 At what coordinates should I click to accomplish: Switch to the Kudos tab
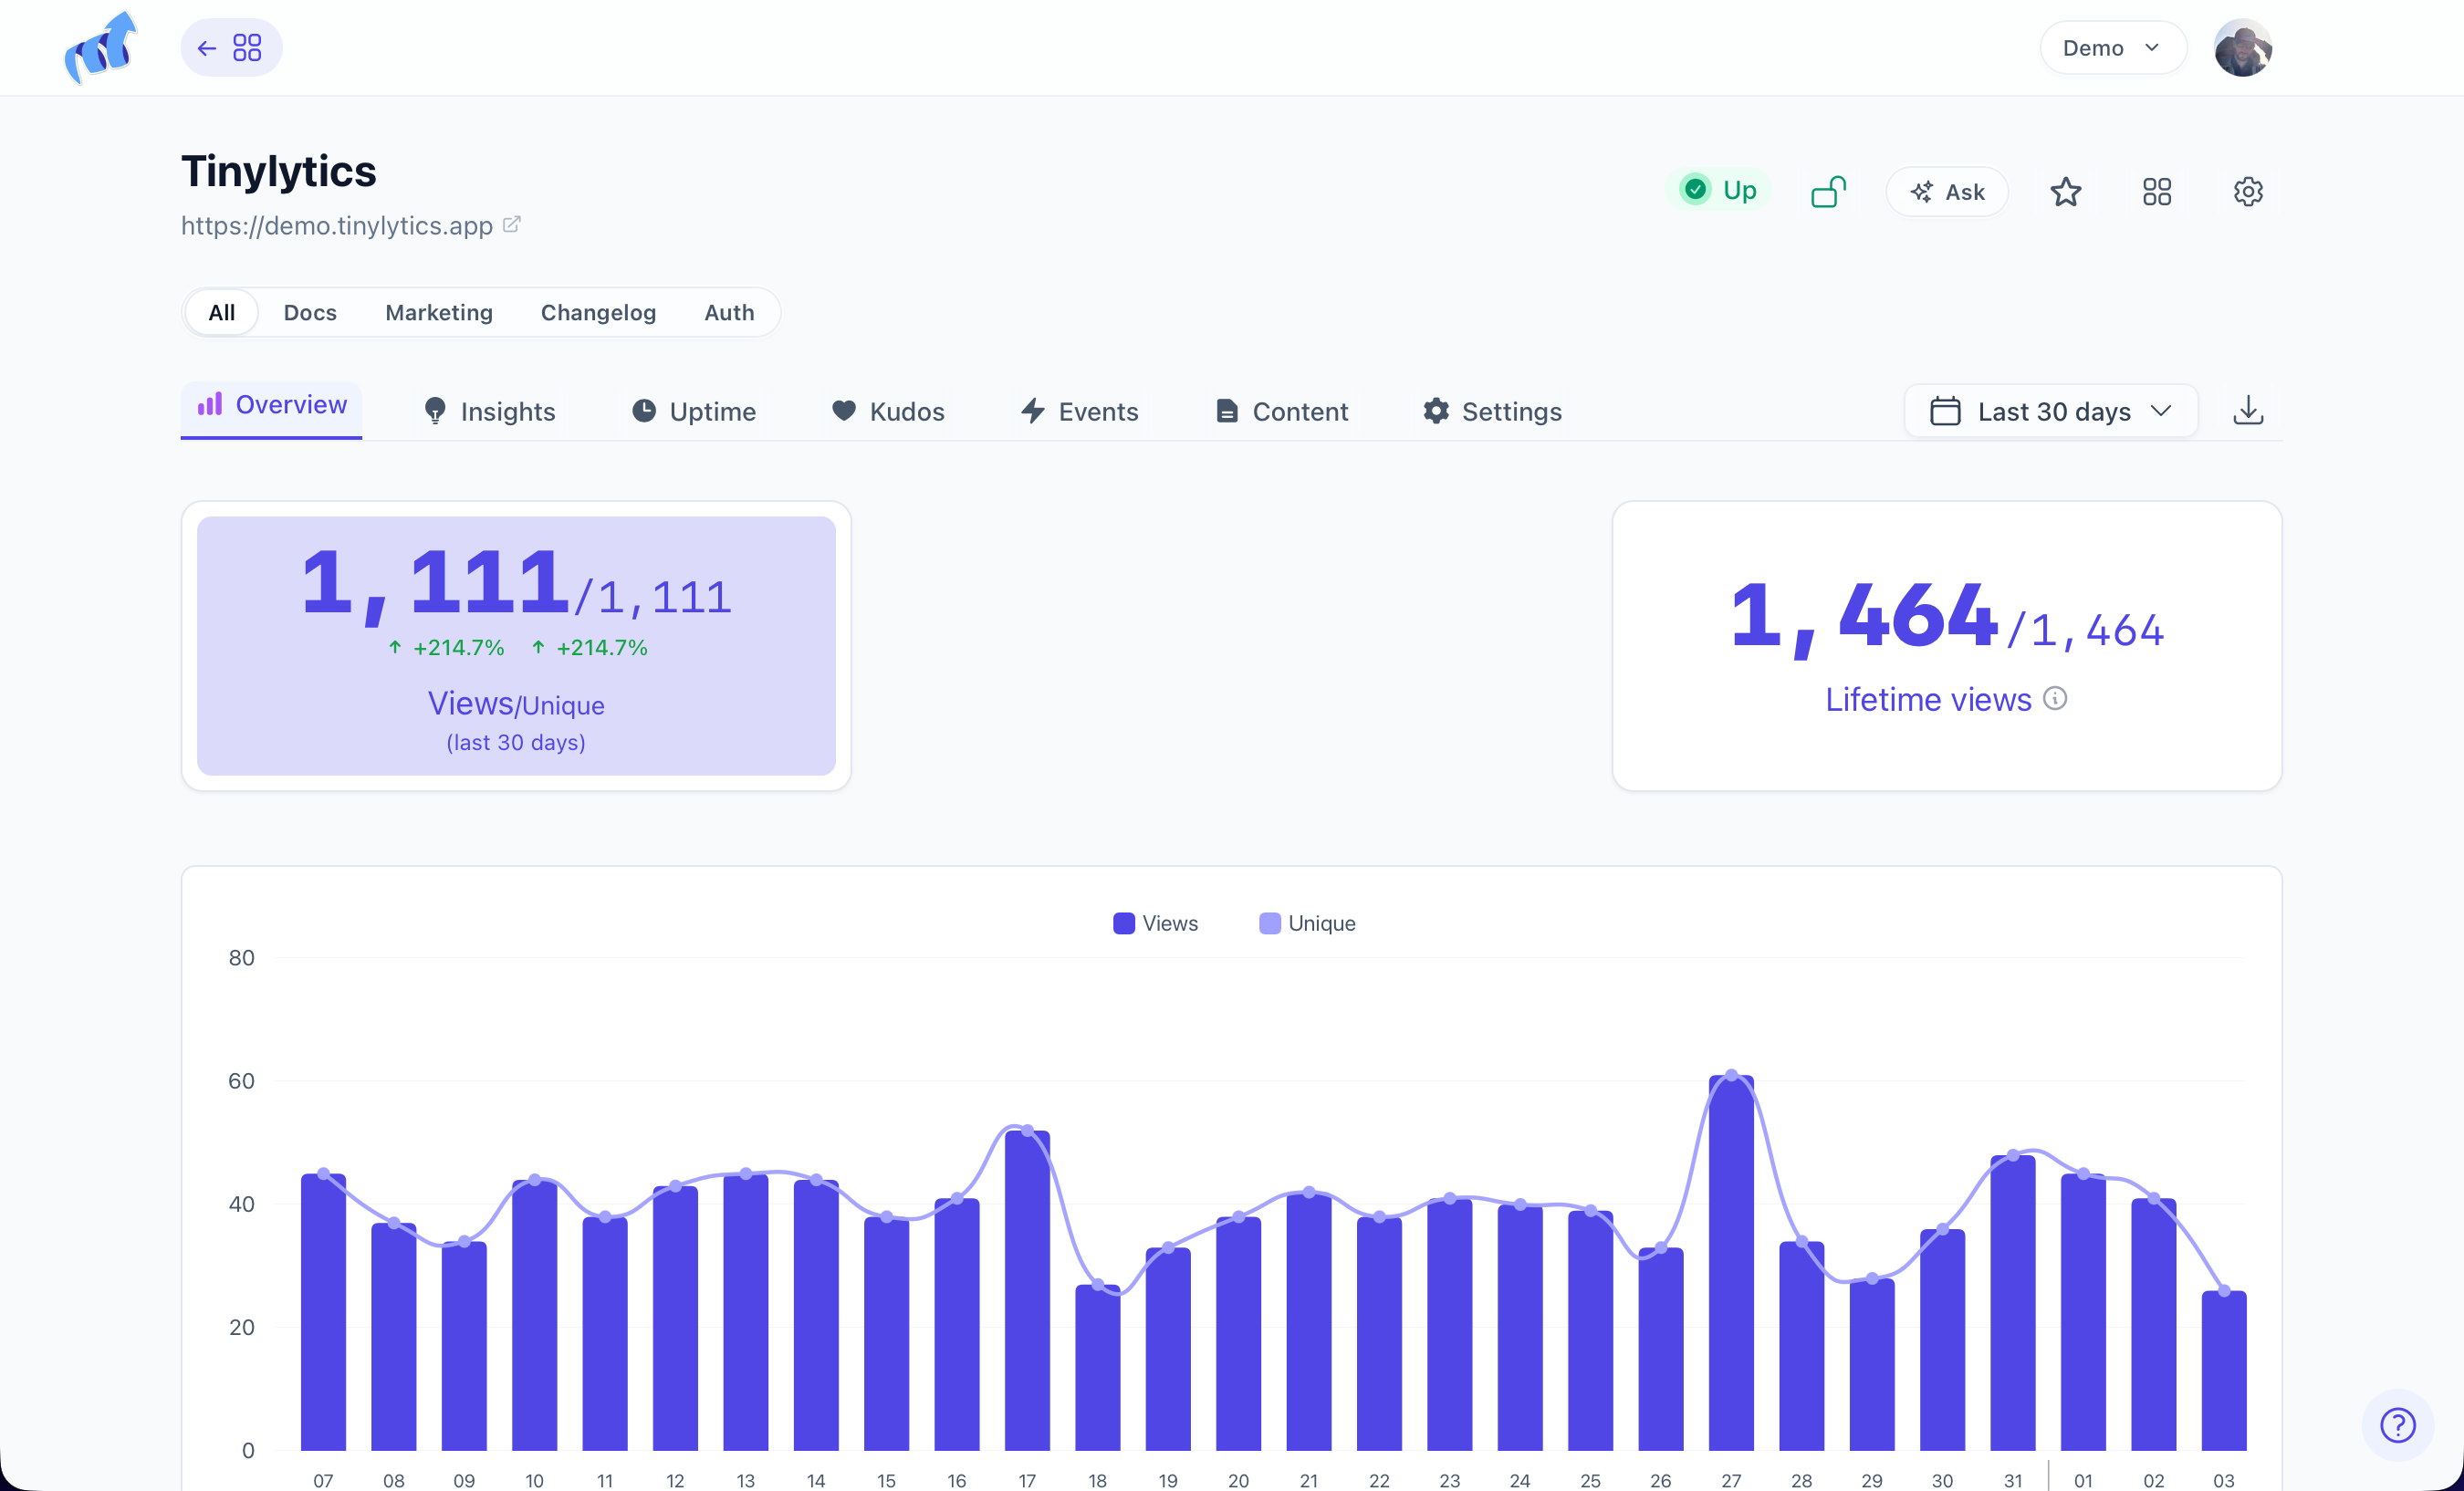pyautogui.click(x=888, y=412)
